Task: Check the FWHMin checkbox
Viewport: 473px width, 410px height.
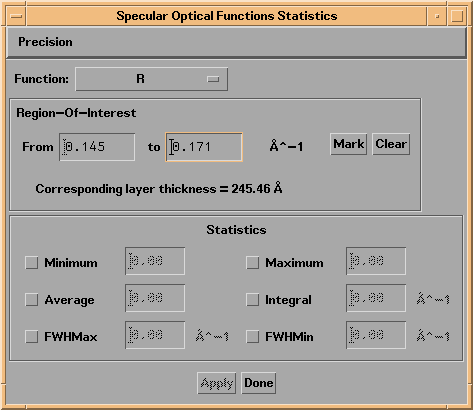Action: [x=252, y=337]
